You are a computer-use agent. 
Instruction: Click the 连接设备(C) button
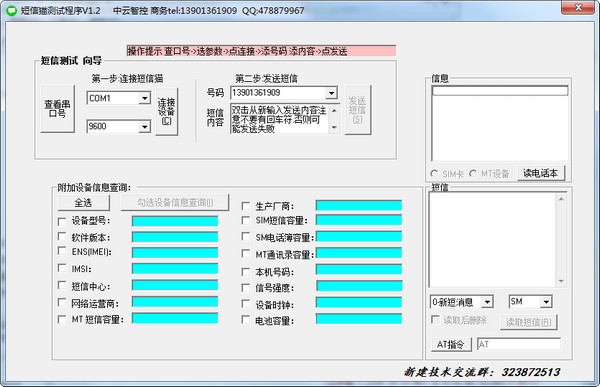[166, 111]
